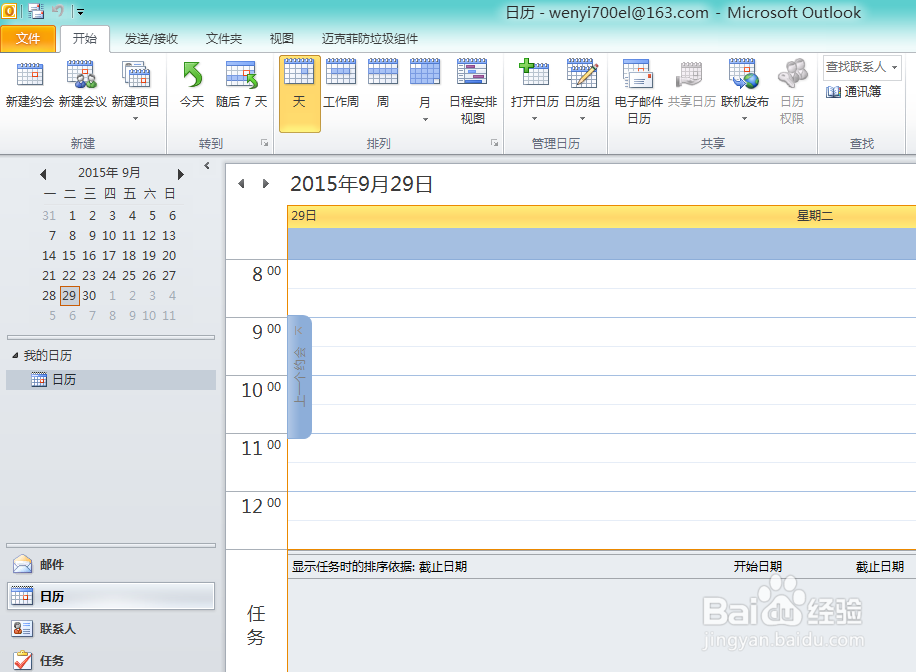Select the 迈克菲防垃圾组件 tab
This screenshot has height=672, width=916.
(x=370, y=39)
